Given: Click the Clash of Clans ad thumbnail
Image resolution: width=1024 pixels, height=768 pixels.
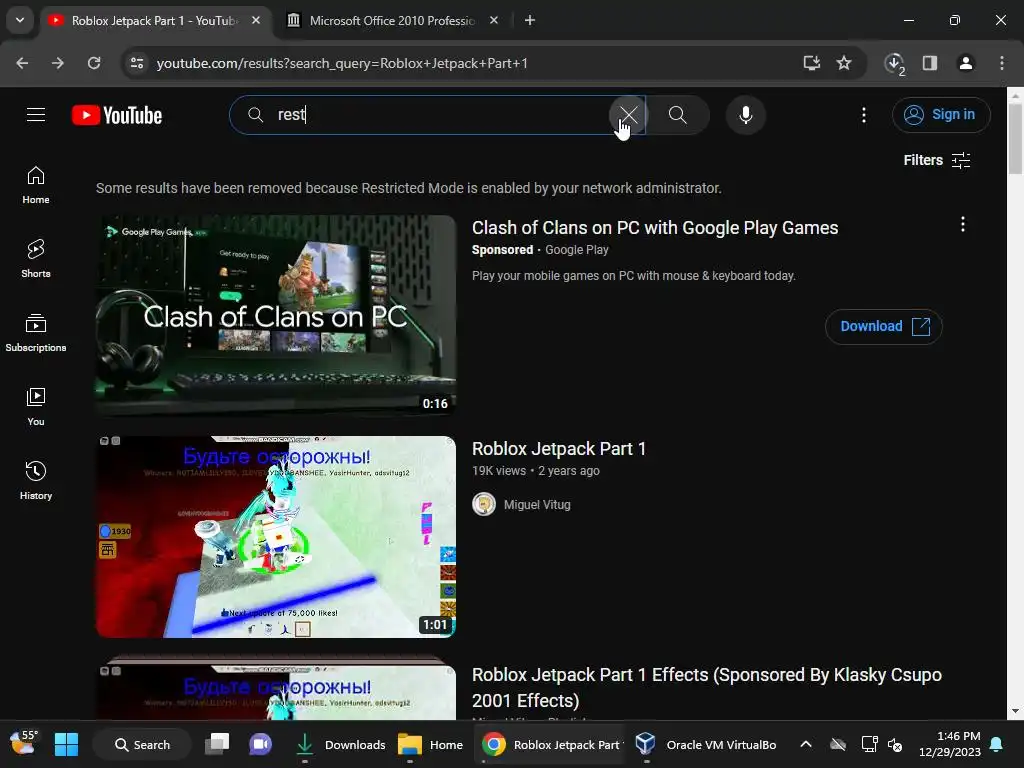Looking at the screenshot, I should (x=276, y=315).
